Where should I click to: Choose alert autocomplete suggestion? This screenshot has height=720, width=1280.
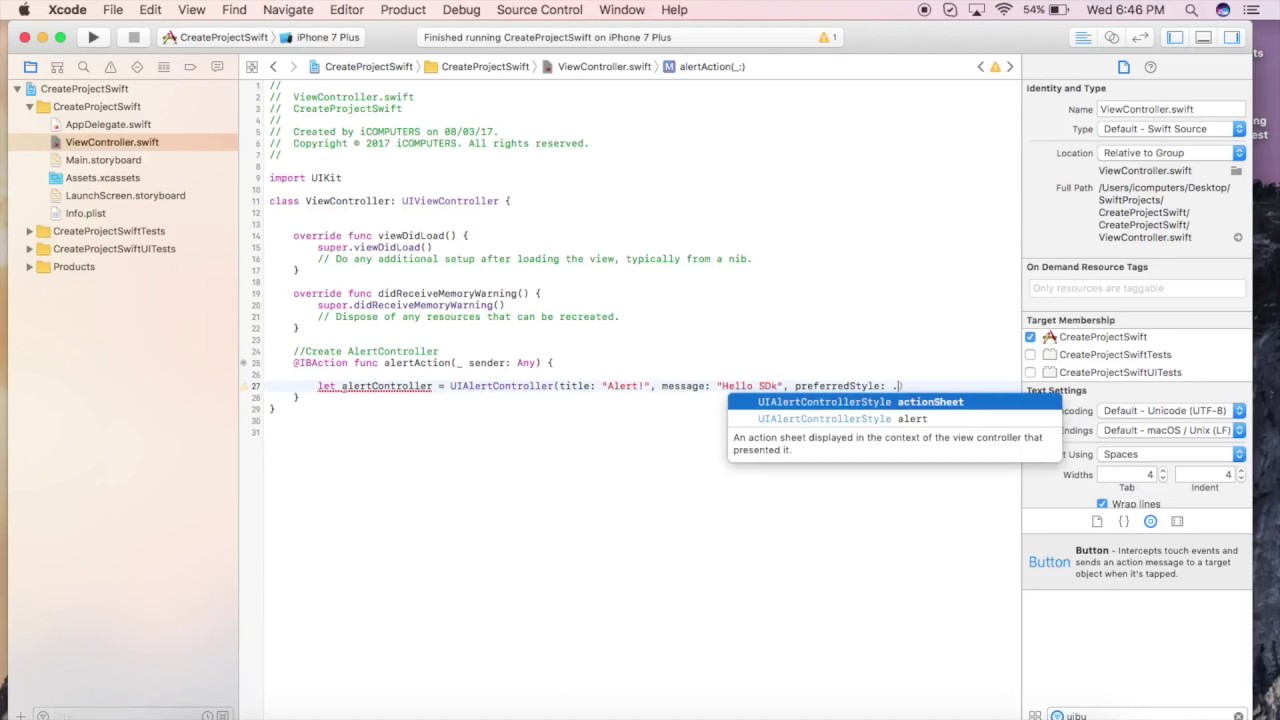click(x=894, y=419)
